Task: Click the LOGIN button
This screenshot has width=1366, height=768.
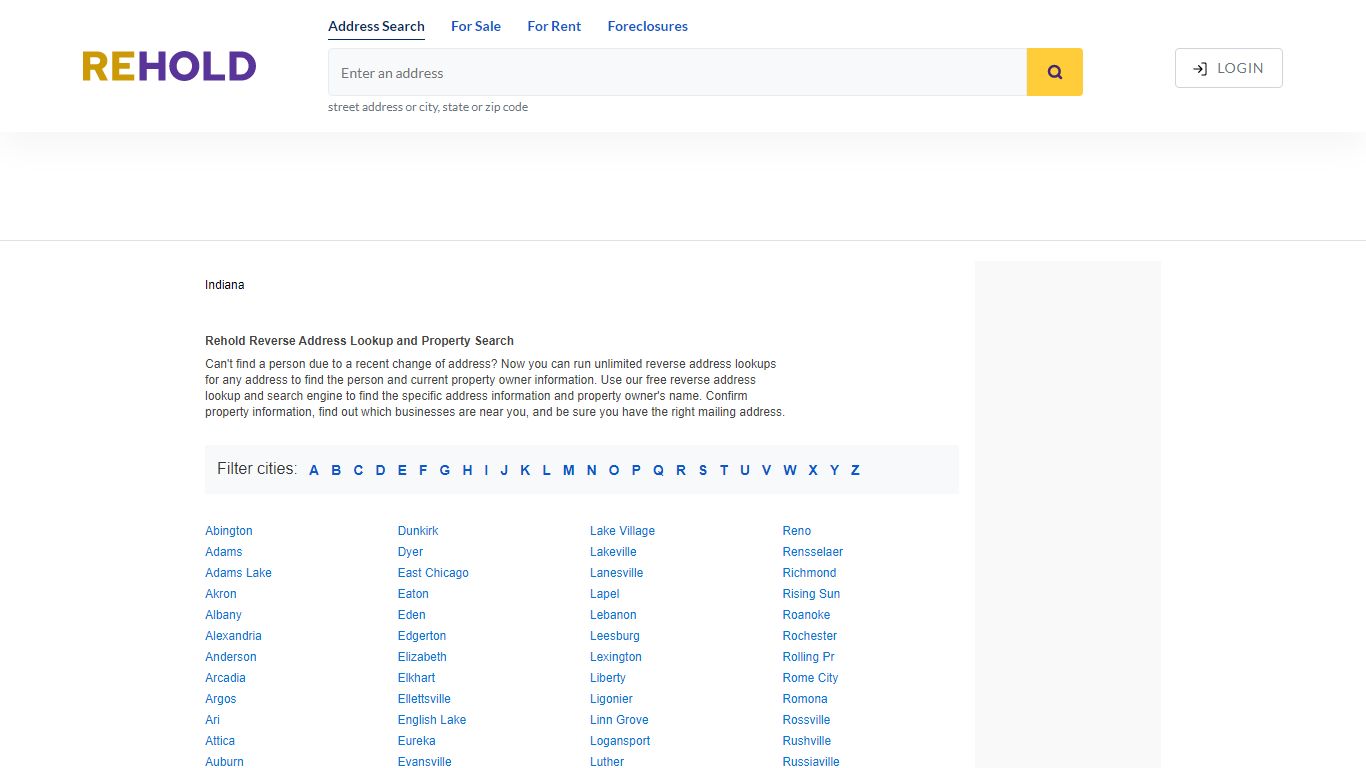Action: 1228,68
